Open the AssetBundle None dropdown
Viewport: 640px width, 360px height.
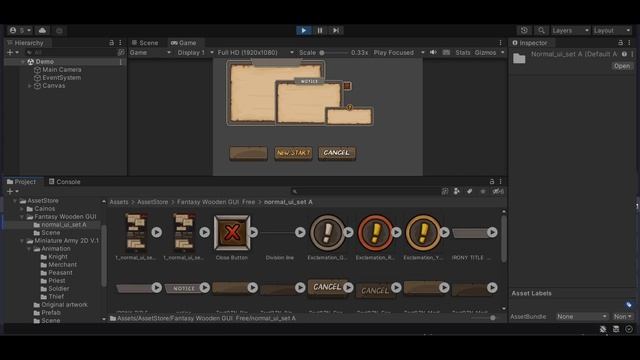point(582,317)
